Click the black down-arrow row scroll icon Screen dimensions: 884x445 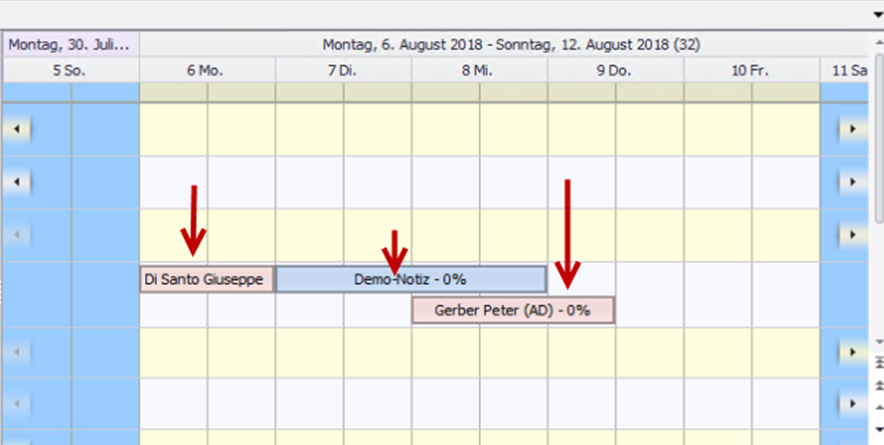[878, 430]
